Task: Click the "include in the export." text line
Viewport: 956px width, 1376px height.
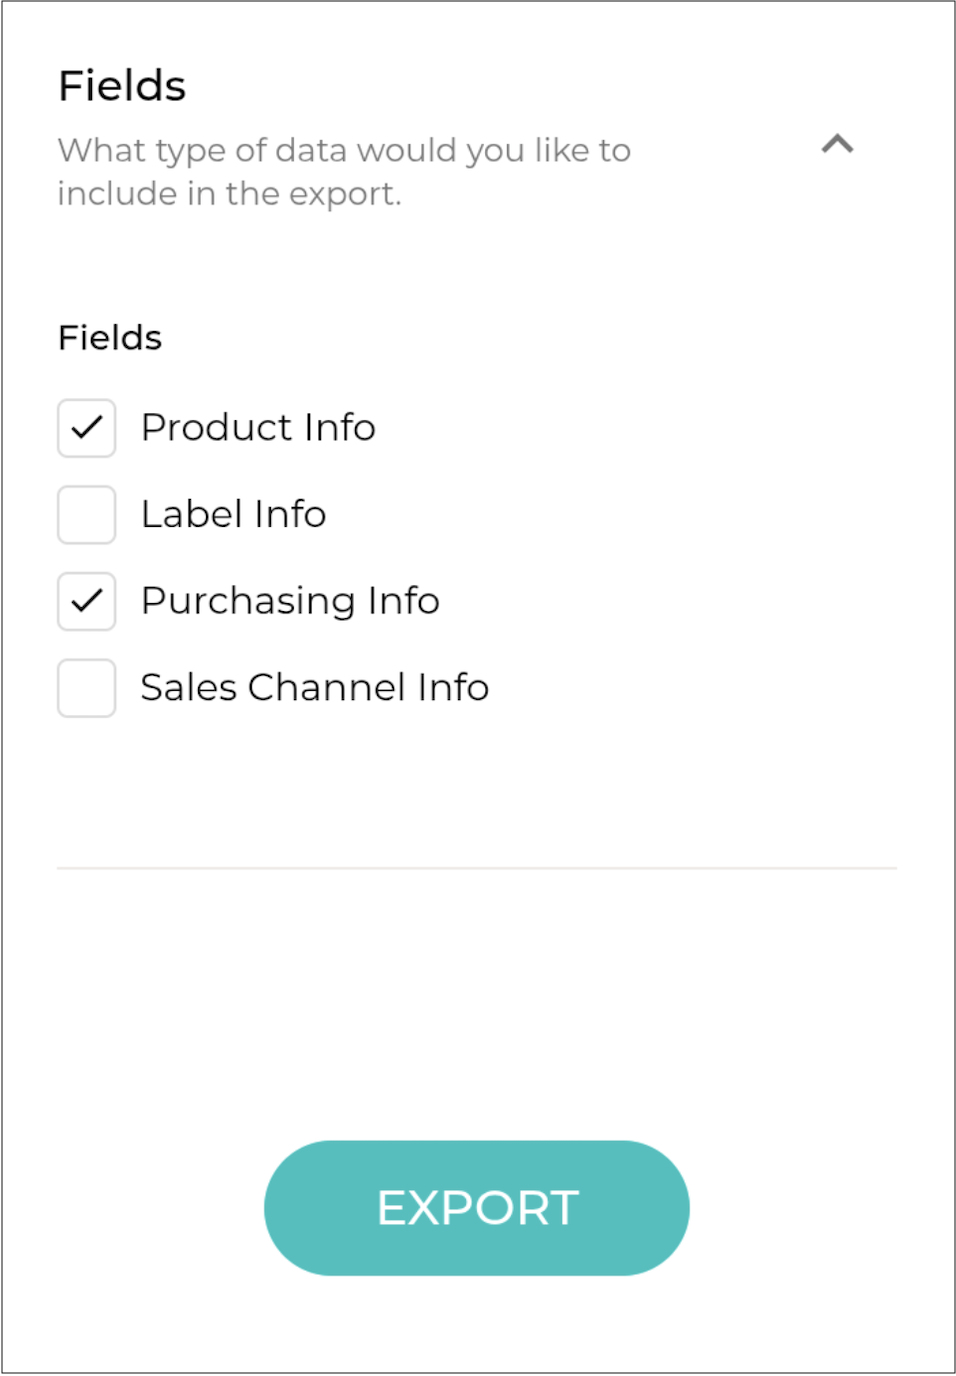Action: pos(229,194)
